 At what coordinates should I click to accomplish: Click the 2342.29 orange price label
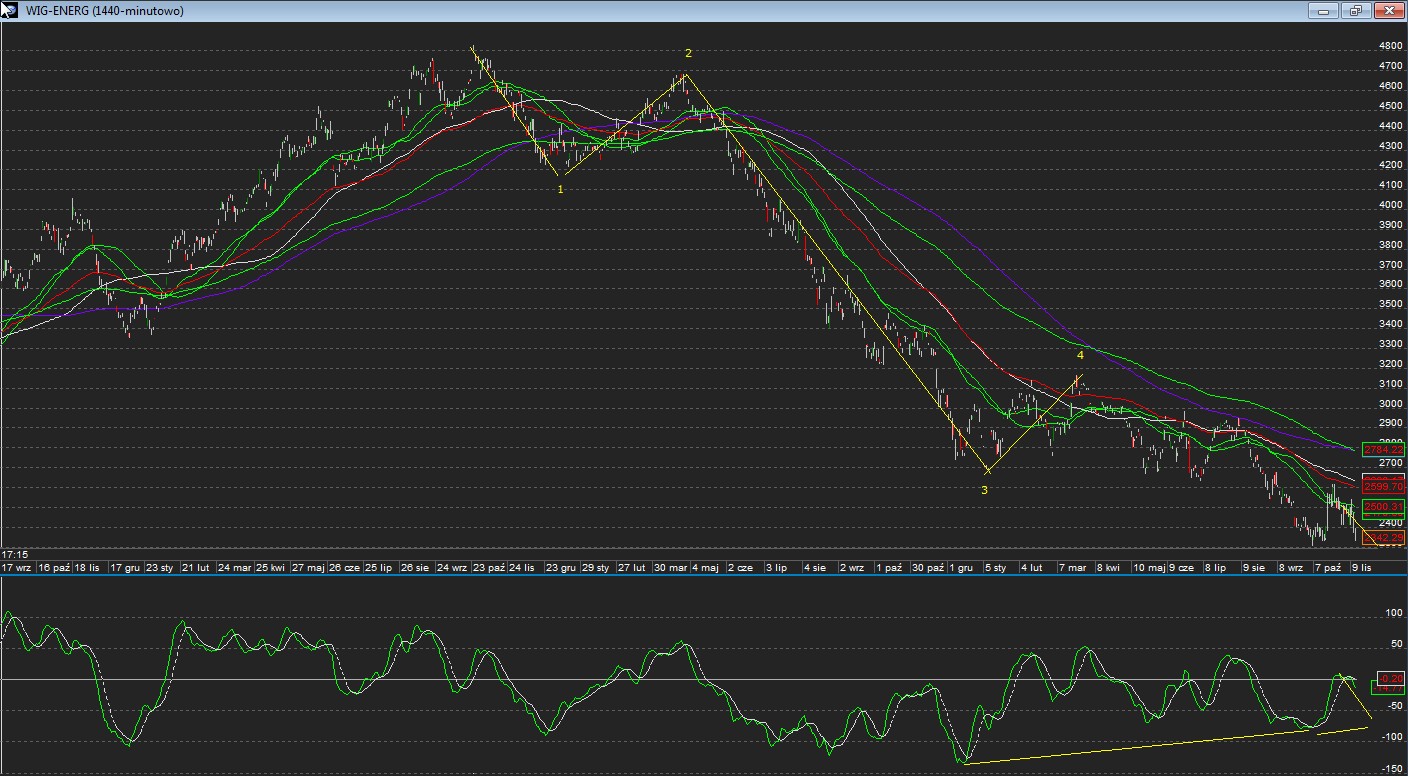[x=1384, y=538]
